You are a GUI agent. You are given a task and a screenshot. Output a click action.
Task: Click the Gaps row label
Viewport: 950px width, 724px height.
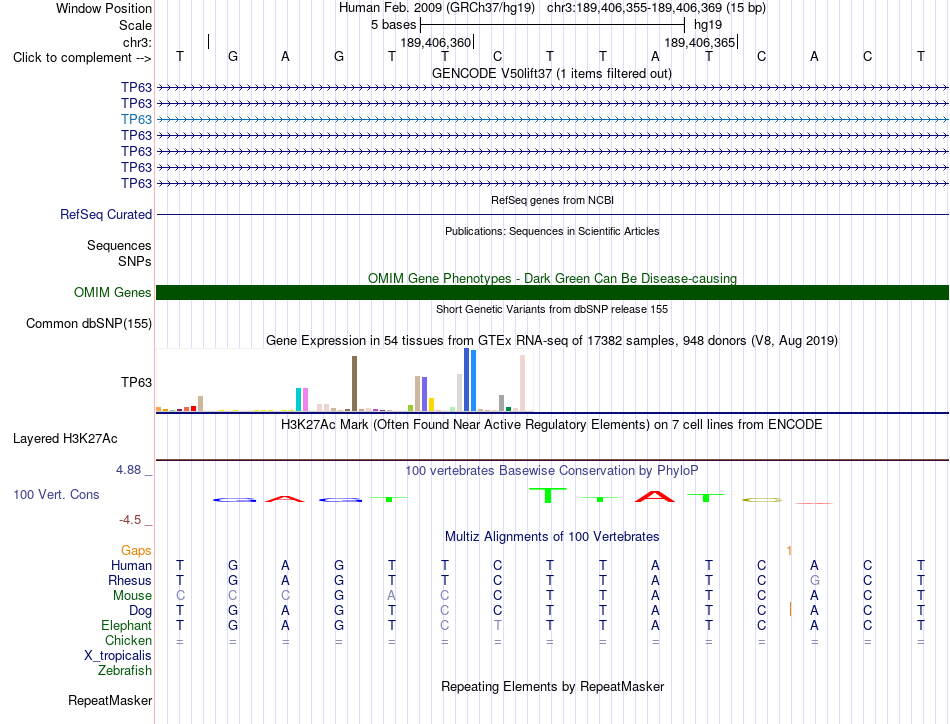click(136, 550)
